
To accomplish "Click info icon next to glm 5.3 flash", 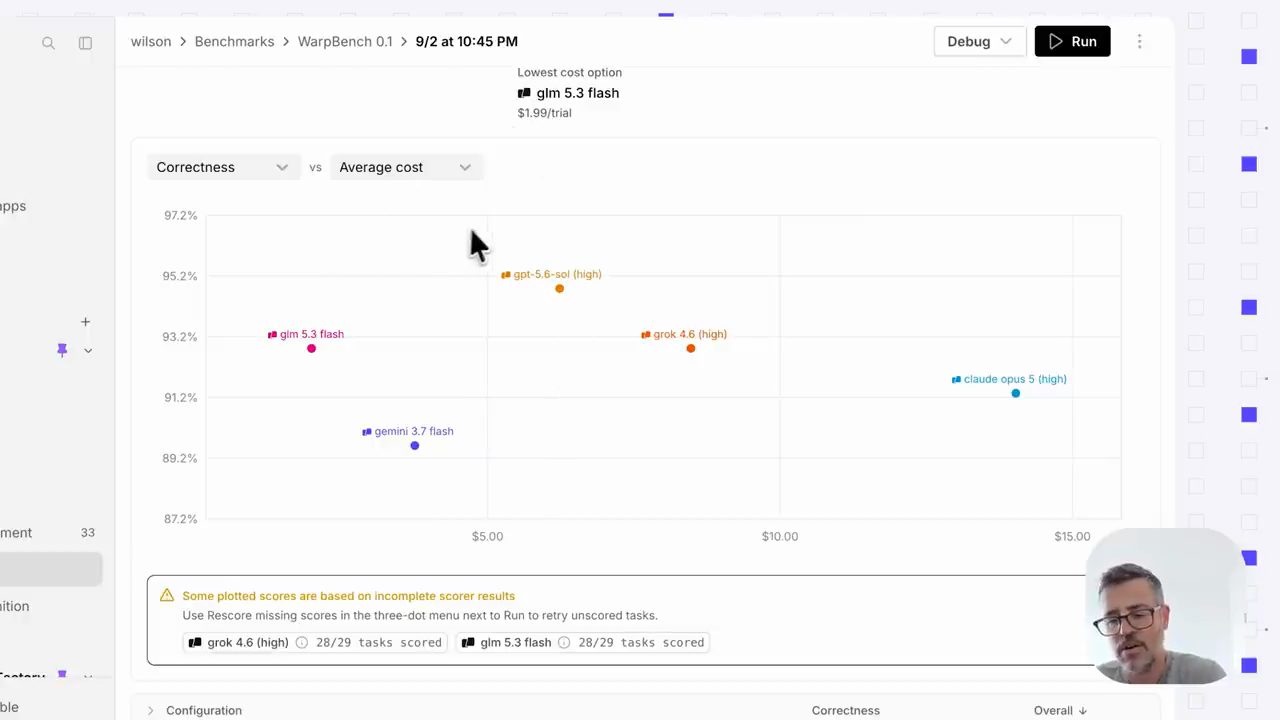I will (564, 642).
